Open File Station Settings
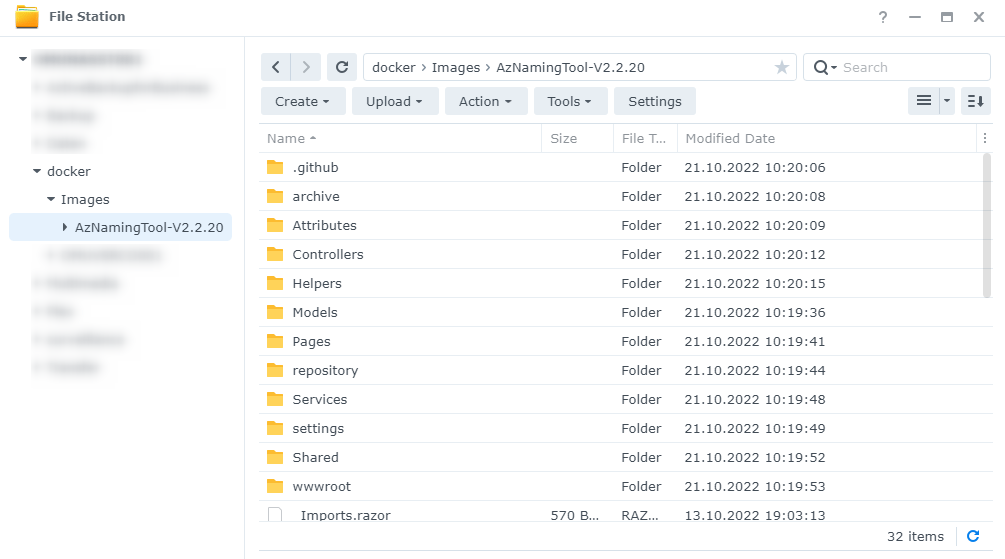 point(655,101)
